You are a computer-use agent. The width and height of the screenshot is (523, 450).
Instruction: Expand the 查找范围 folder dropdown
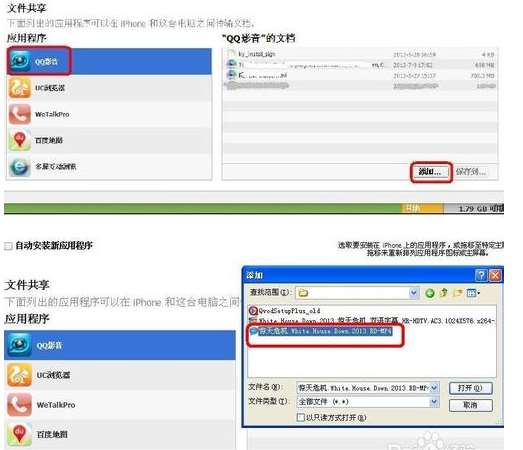tap(414, 293)
